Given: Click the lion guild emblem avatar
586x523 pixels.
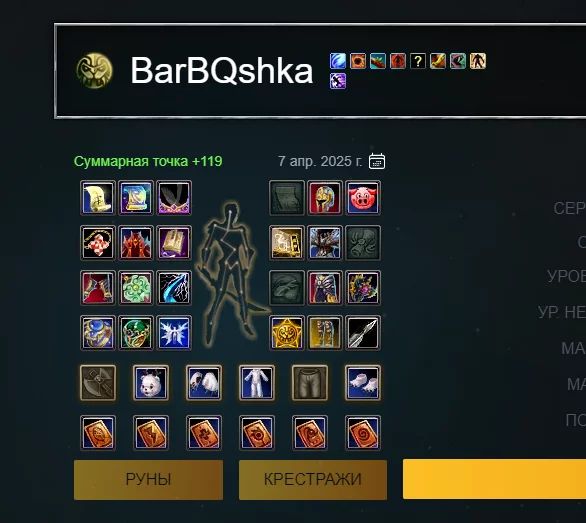Looking at the screenshot, I should pos(94,71).
